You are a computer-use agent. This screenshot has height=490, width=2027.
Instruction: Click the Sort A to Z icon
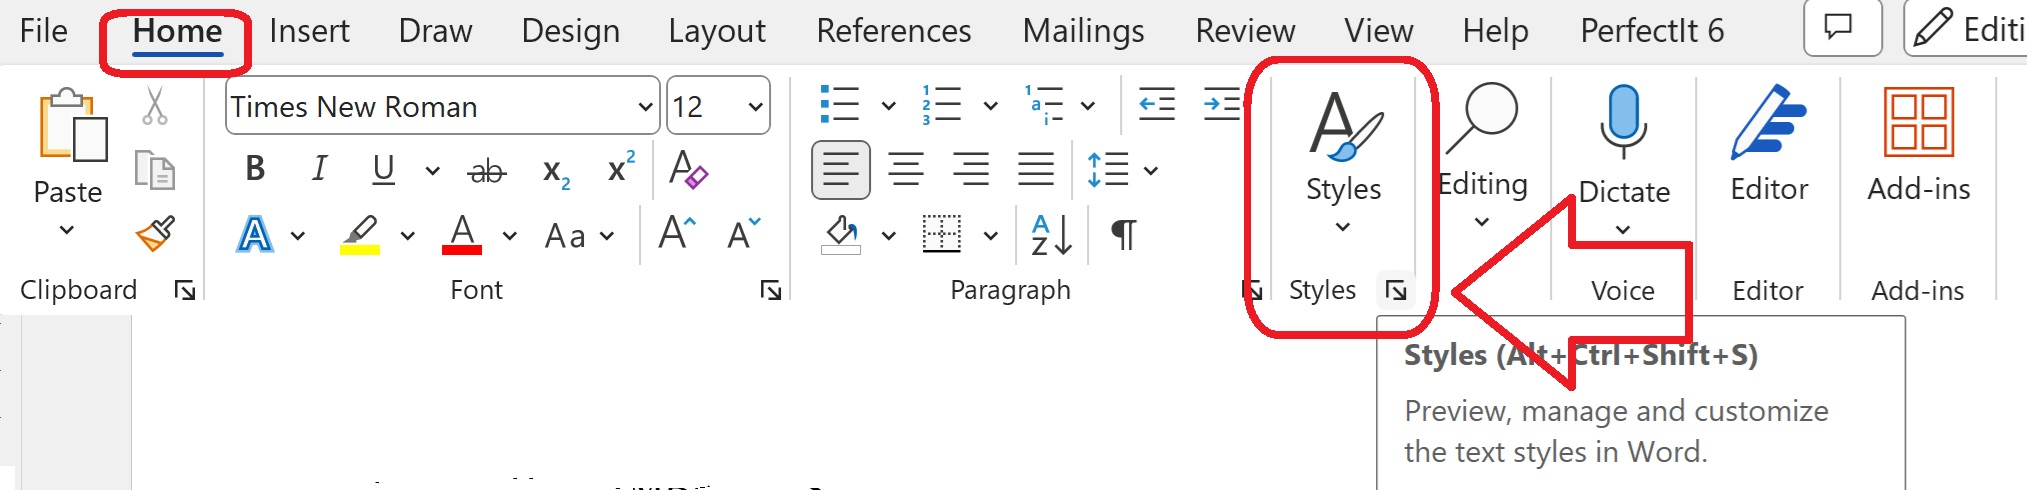pos(1051,235)
